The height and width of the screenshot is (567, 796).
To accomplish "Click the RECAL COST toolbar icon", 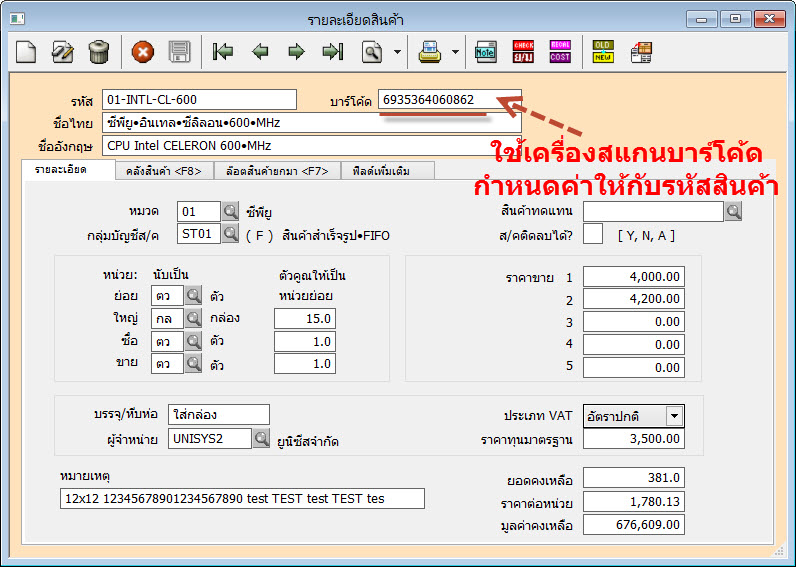I will click(x=560, y=52).
